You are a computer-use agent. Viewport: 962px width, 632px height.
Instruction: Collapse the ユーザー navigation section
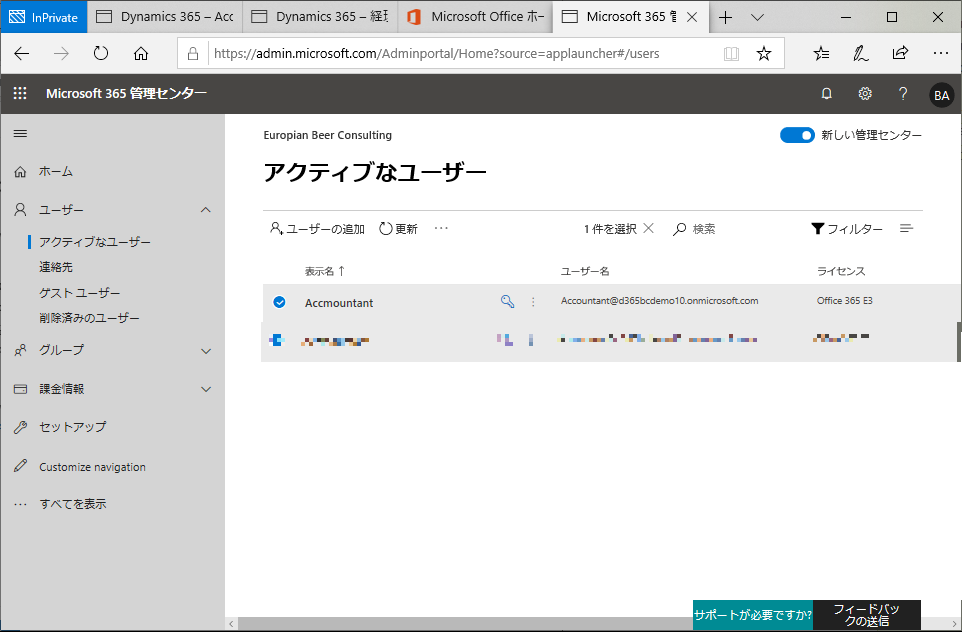coord(206,210)
